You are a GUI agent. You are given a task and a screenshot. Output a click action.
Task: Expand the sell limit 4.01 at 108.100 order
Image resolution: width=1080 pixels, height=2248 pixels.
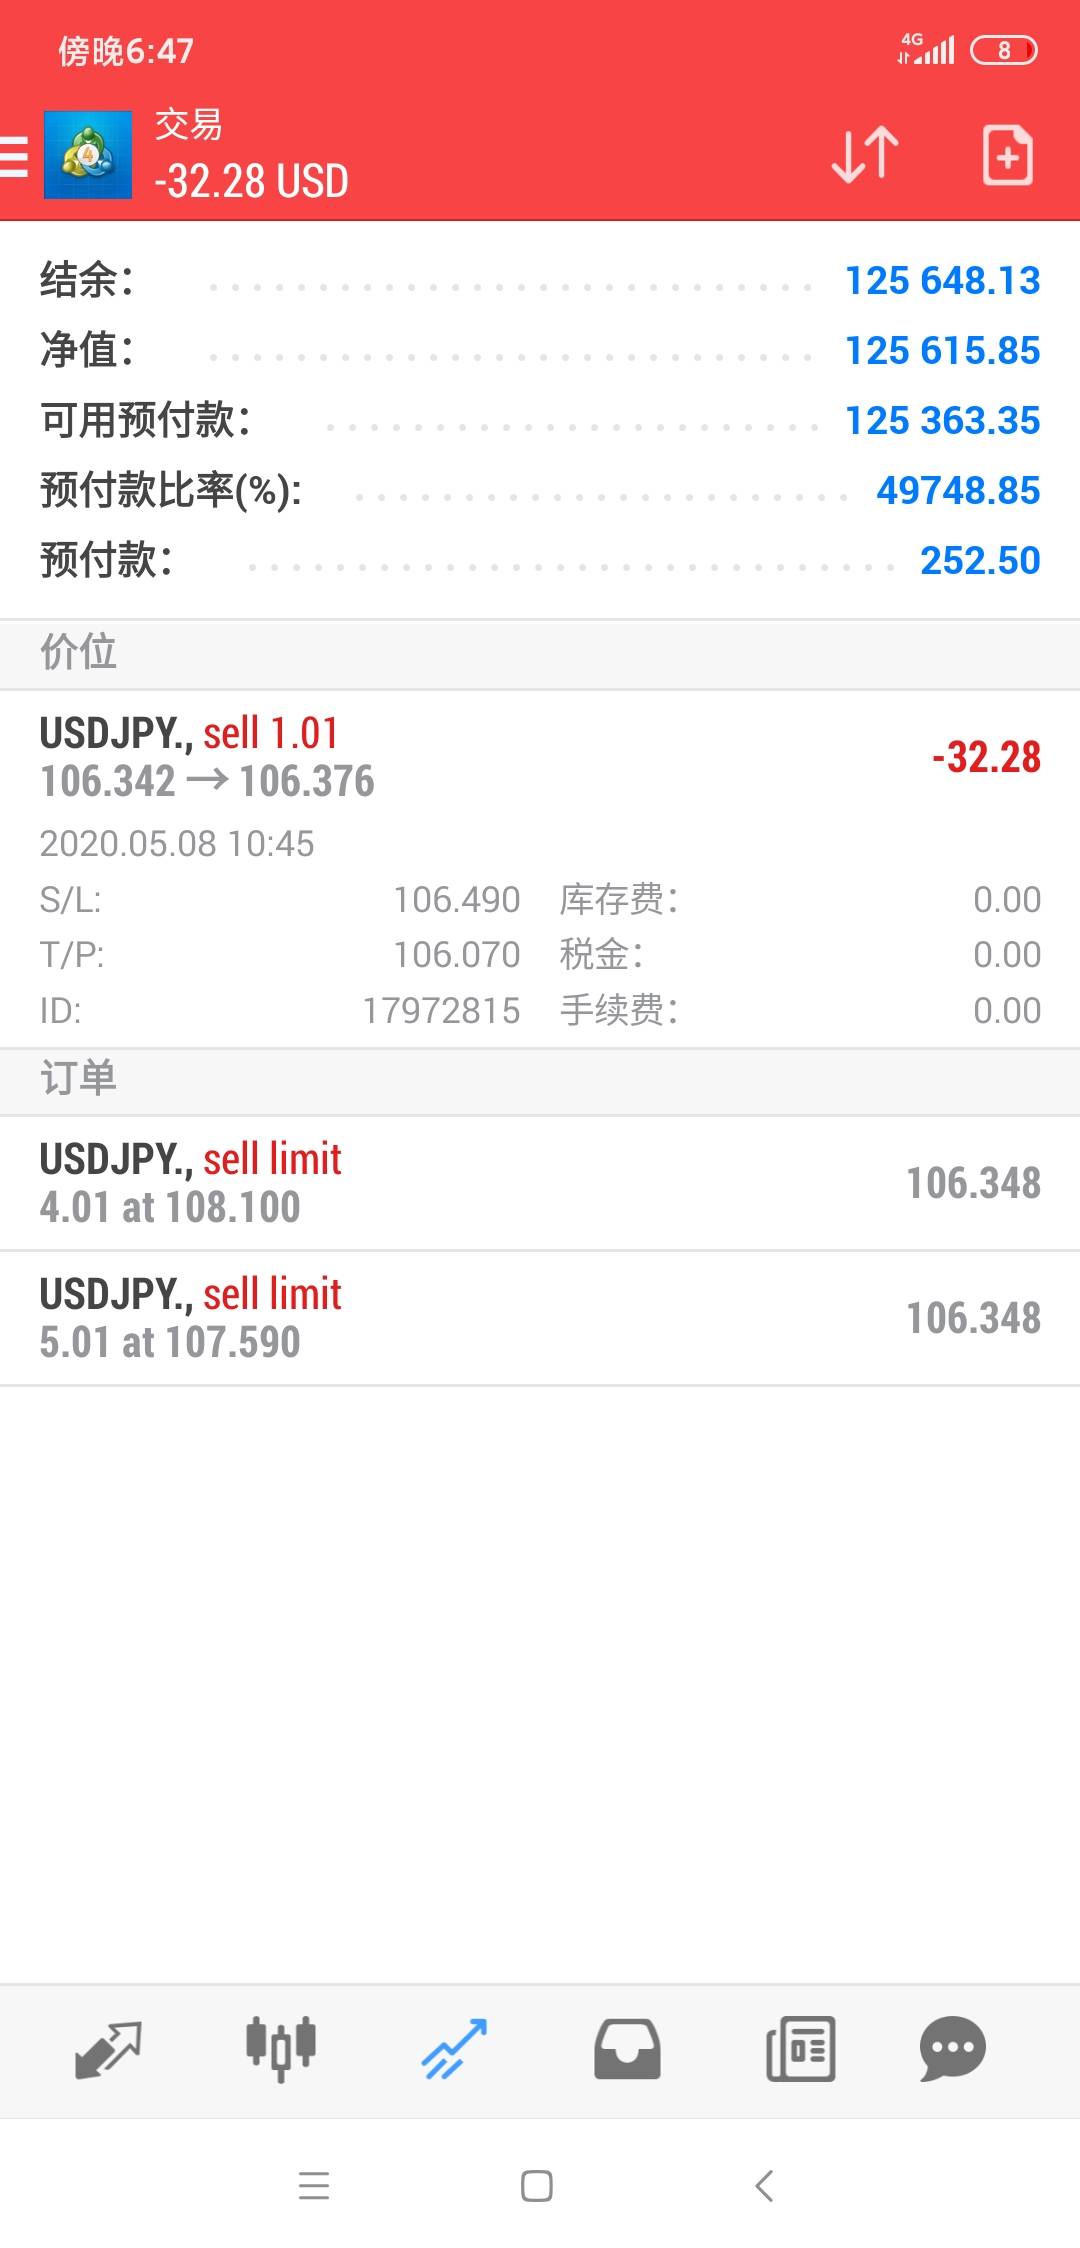(540, 1183)
